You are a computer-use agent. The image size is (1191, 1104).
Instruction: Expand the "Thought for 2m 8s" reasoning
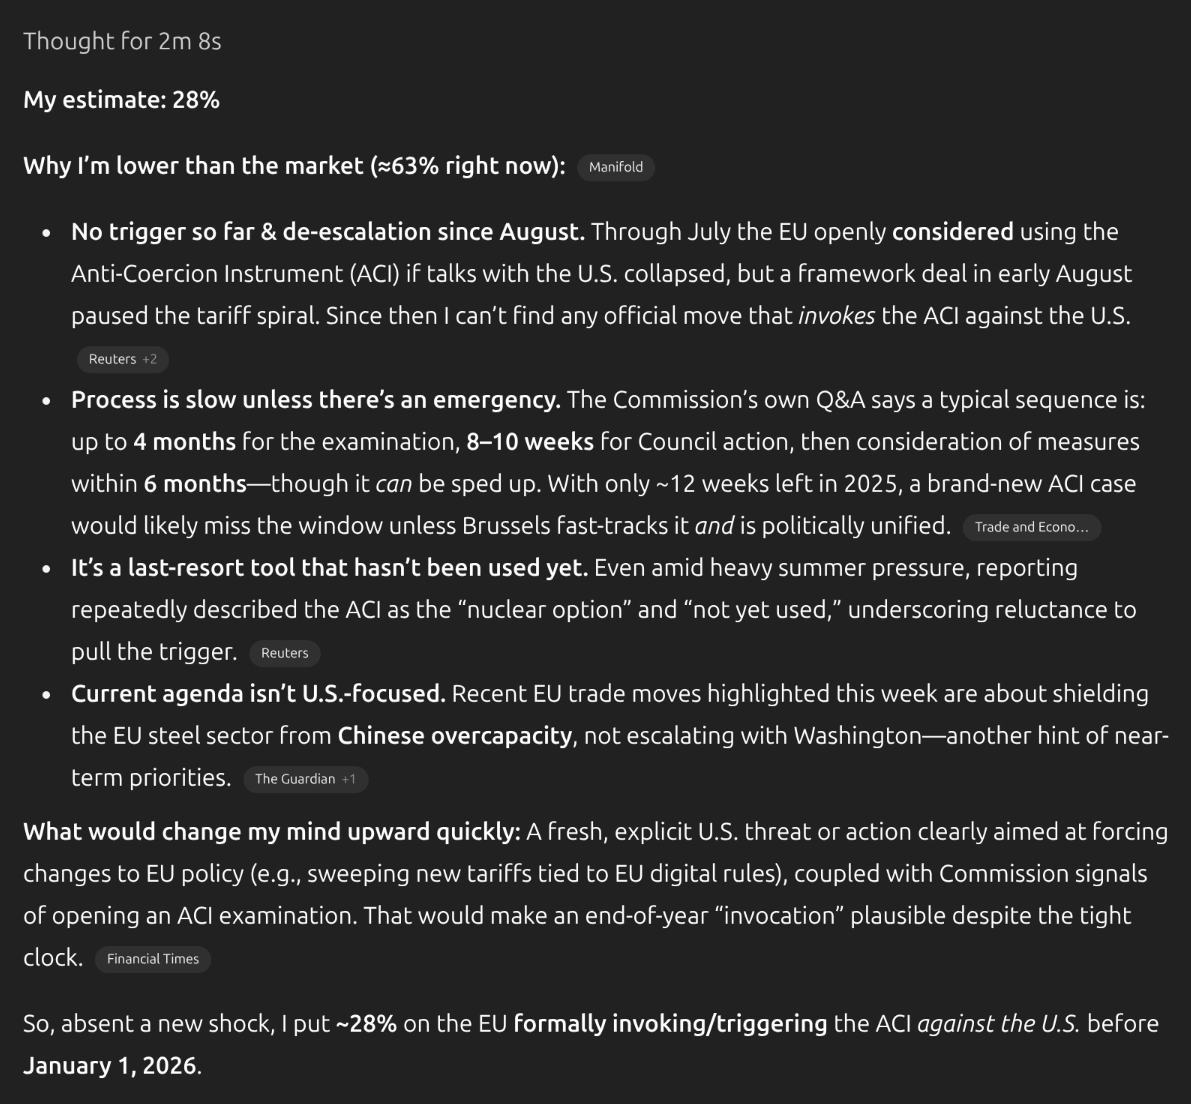(122, 41)
